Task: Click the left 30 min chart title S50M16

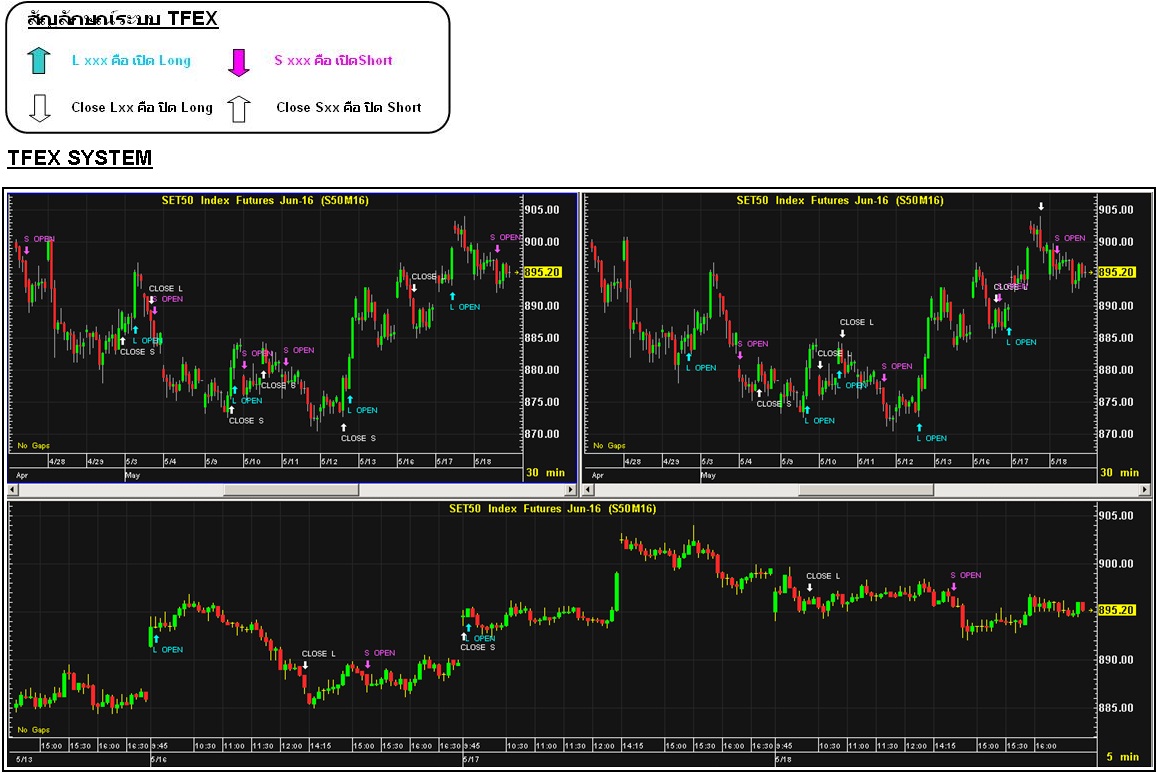Action: tap(265, 200)
